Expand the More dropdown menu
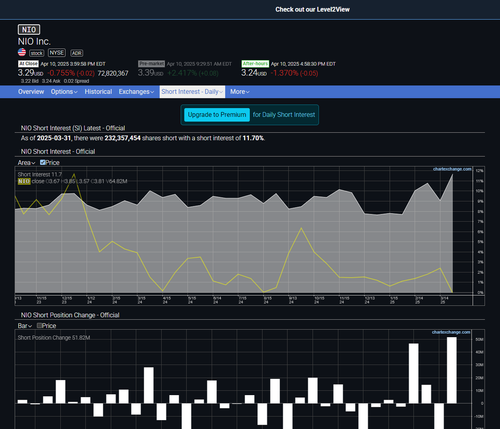 click(x=240, y=92)
